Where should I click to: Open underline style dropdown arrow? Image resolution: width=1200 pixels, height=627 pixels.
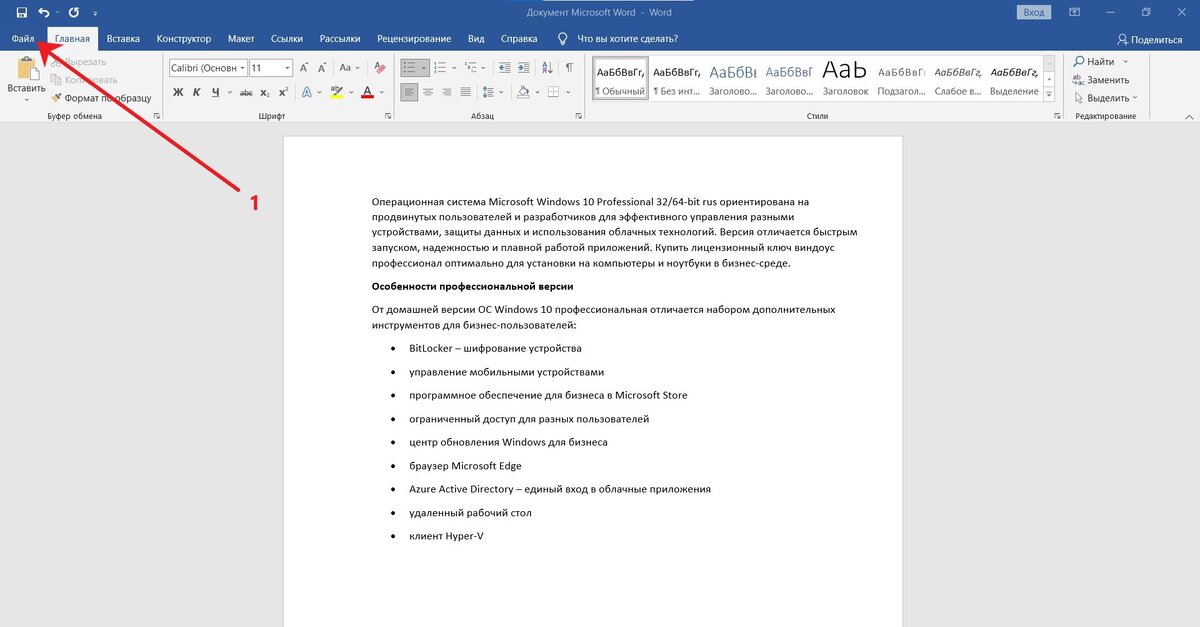pos(229,92)
